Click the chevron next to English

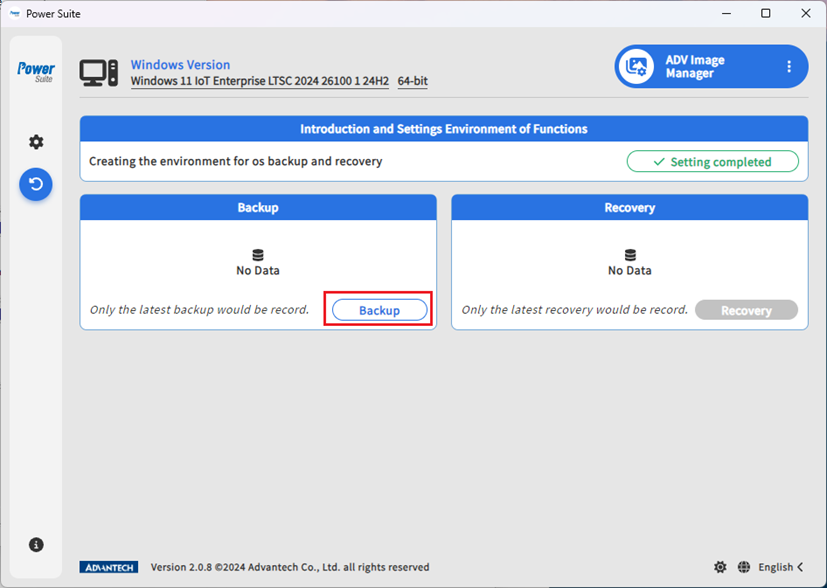[800, 567]
